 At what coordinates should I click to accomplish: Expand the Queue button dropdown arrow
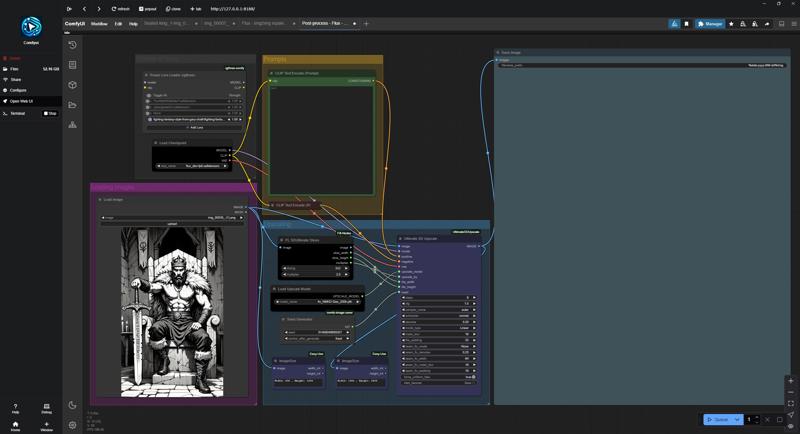point(737,419)
